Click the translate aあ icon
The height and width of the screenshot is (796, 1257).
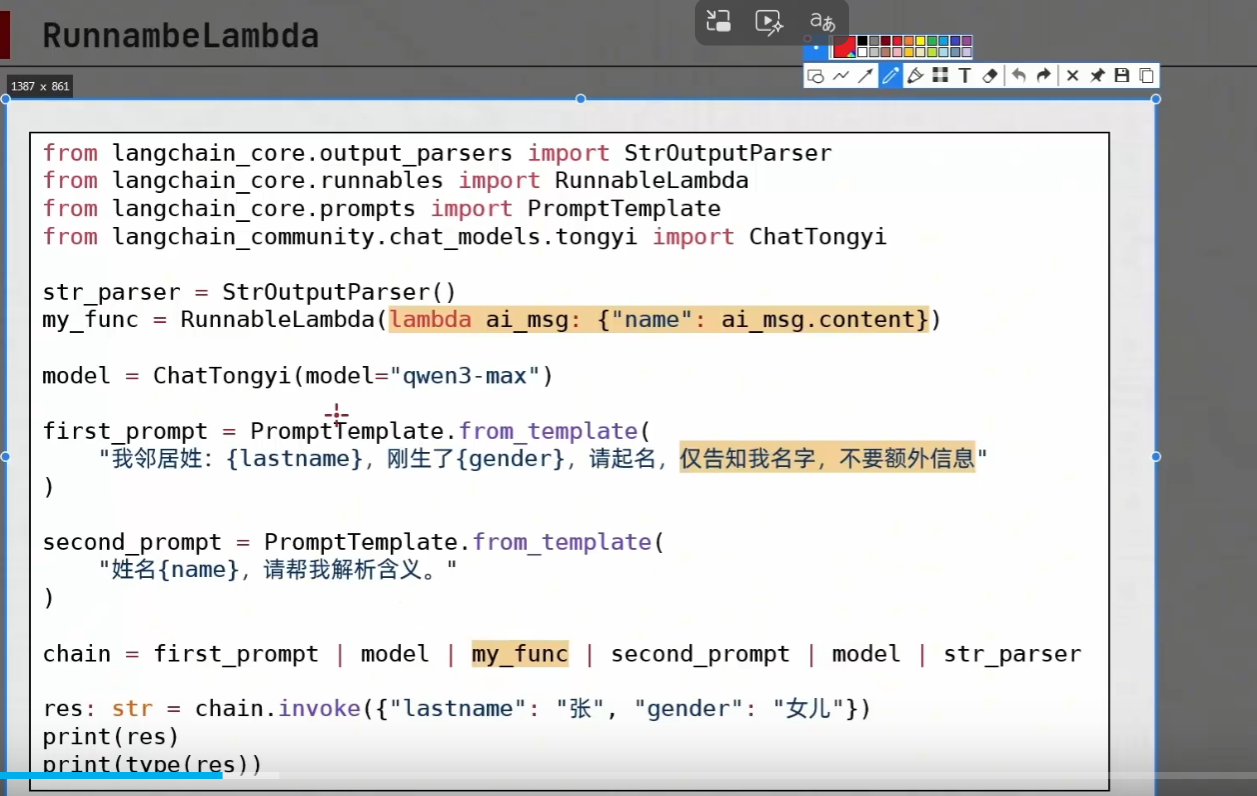pyautogui.click(x=822, y=21)
